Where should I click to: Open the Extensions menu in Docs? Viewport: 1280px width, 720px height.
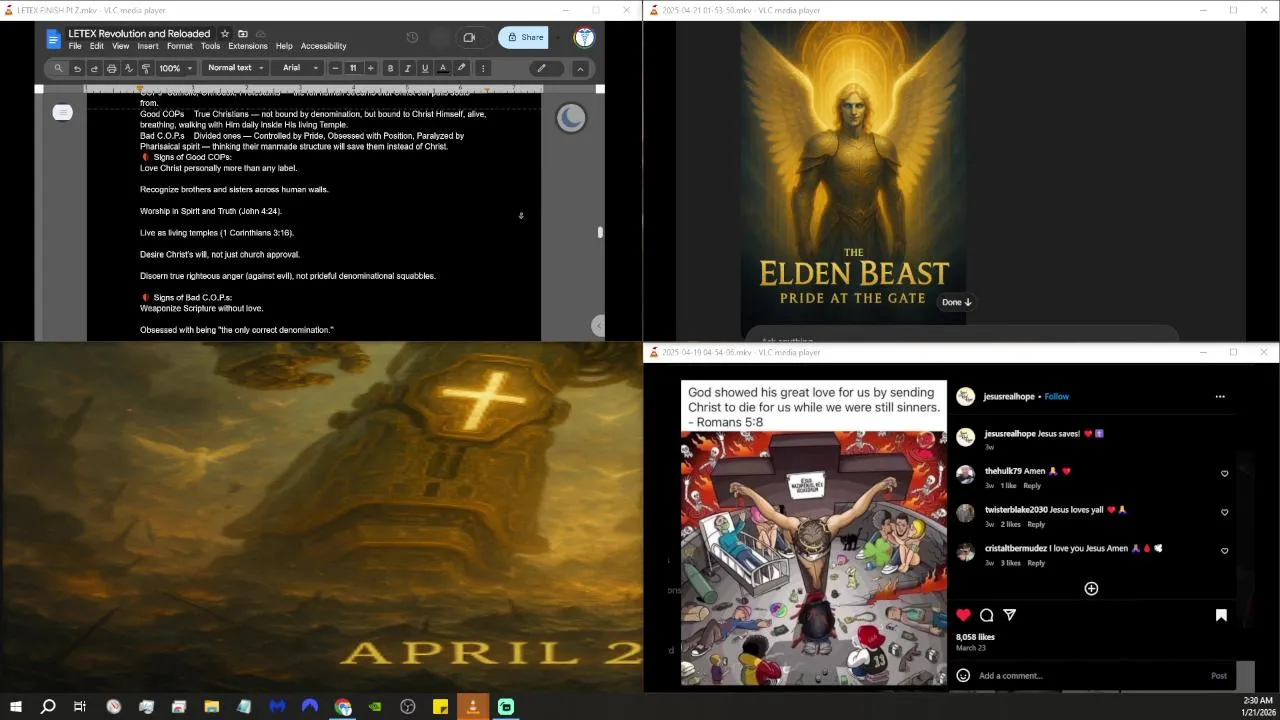click(247, 46)
